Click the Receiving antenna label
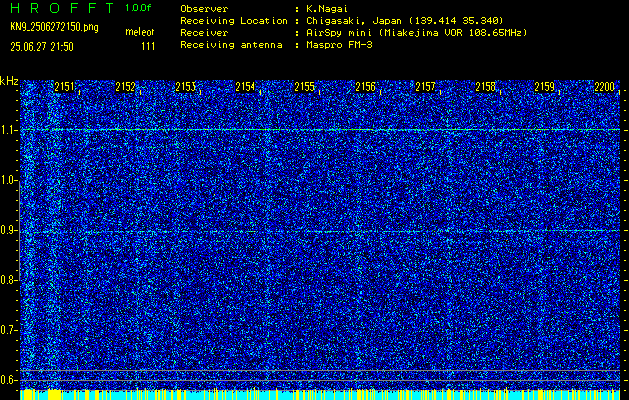629x400 pixels. point(231,45)
